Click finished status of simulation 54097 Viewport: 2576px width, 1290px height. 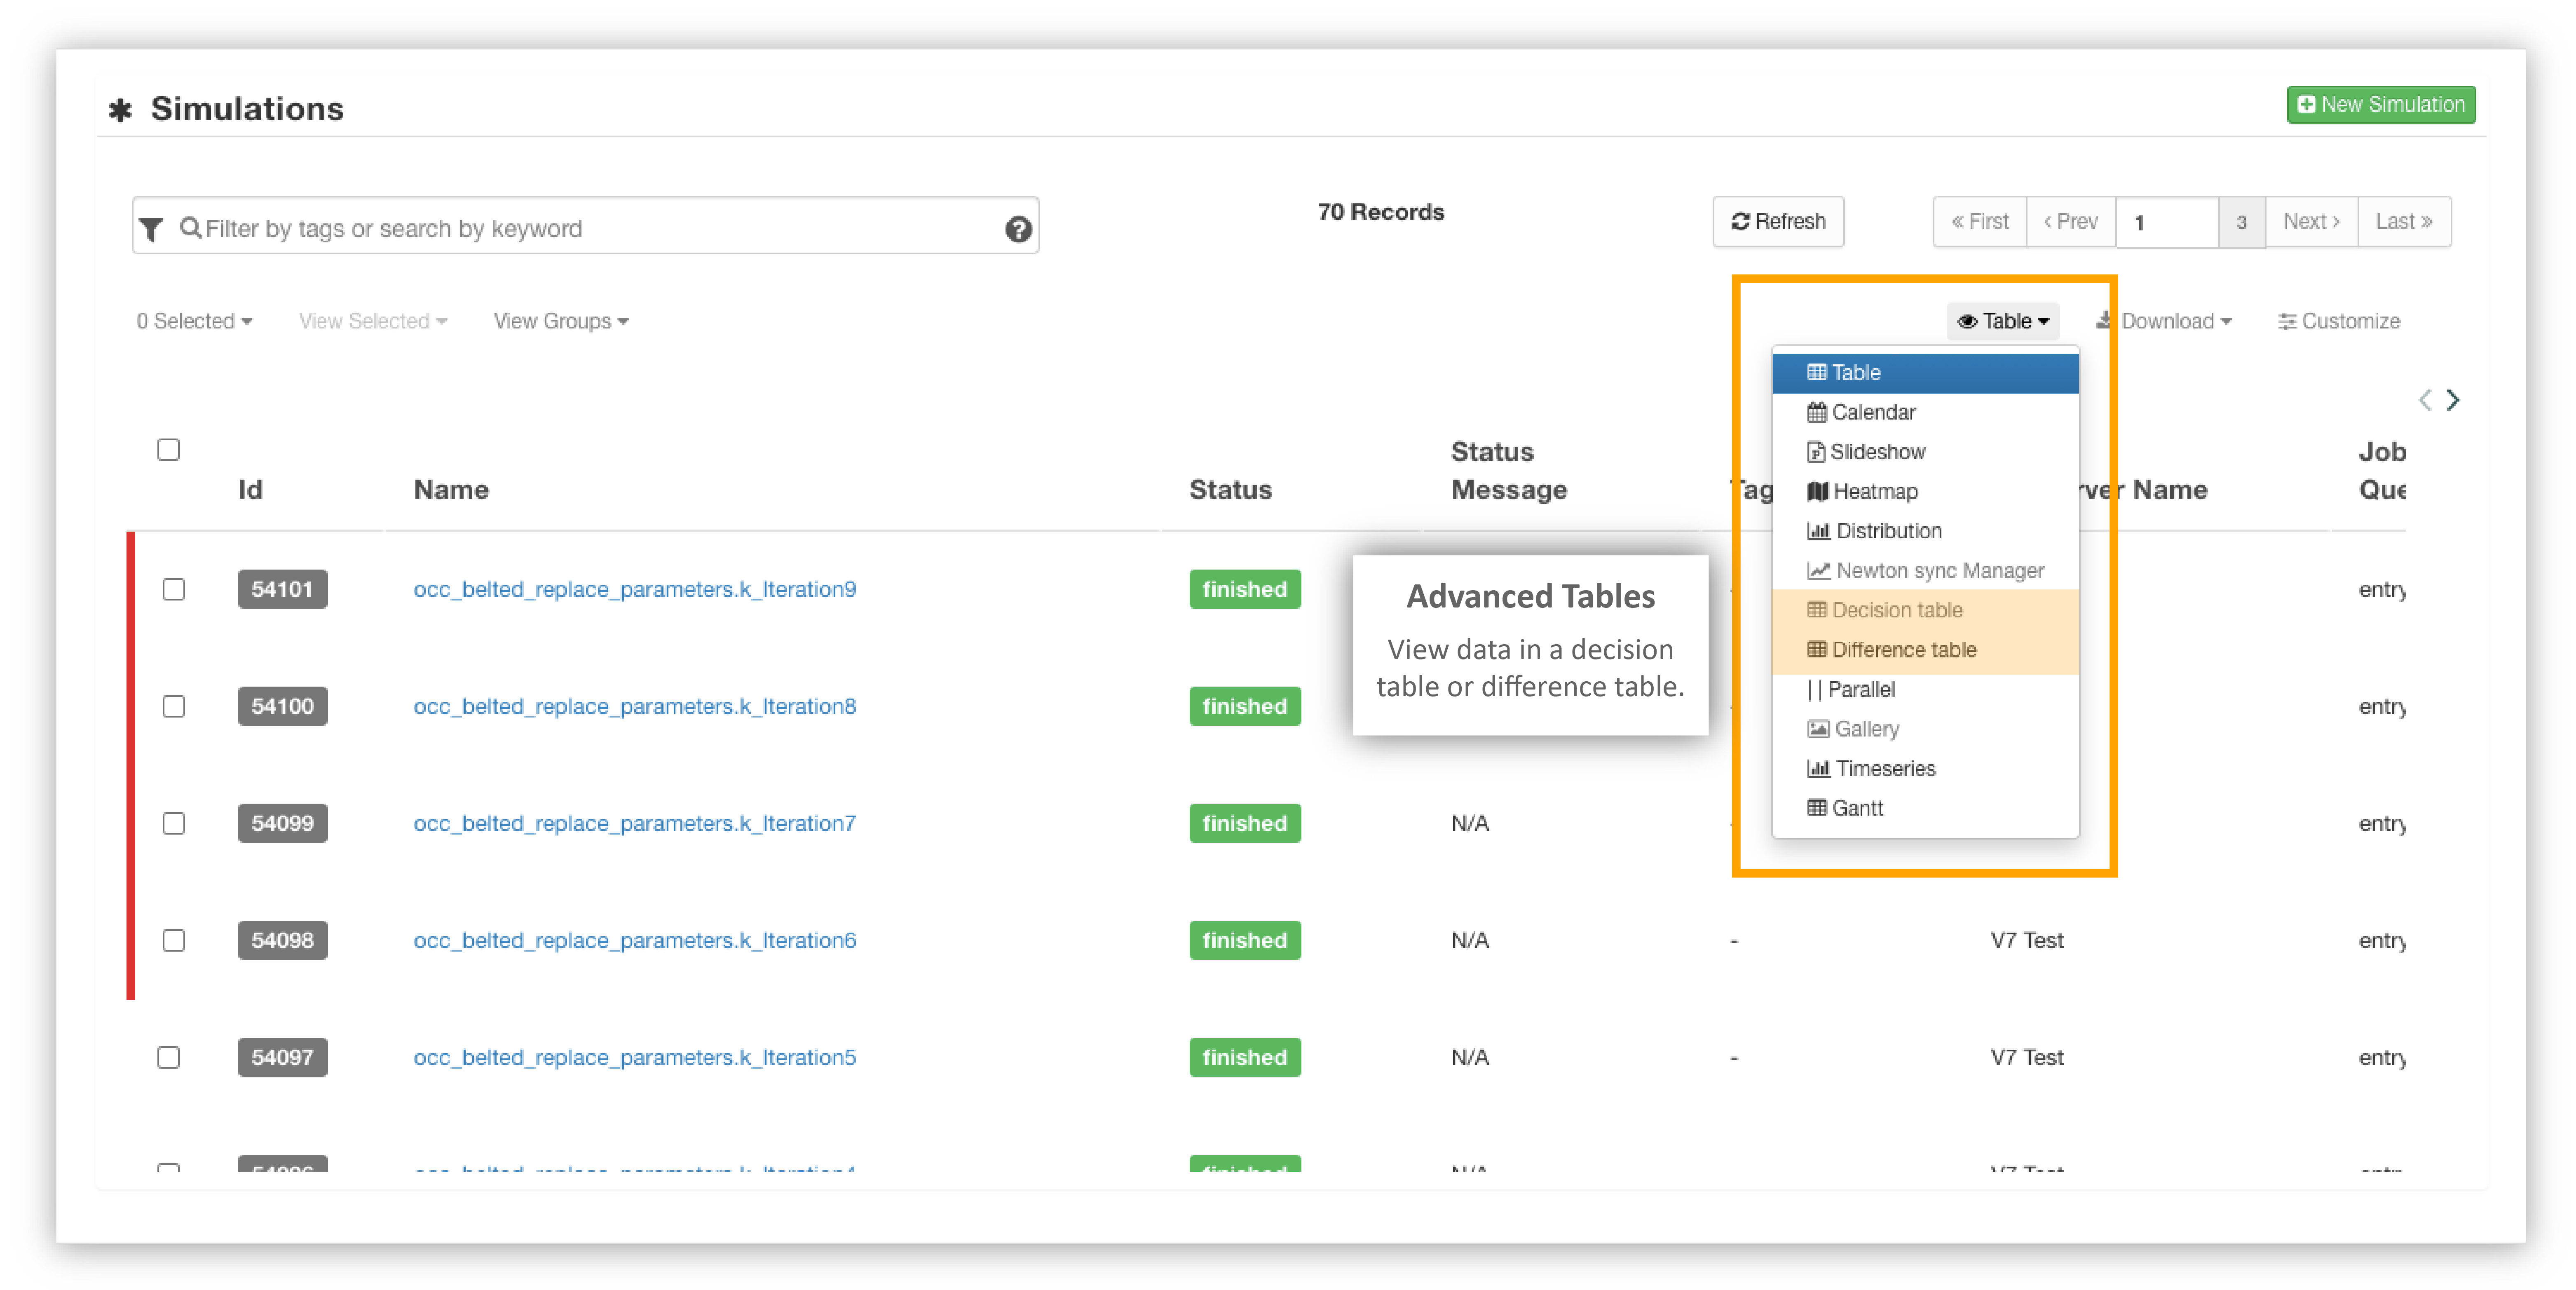[x=1244, y=1057]
